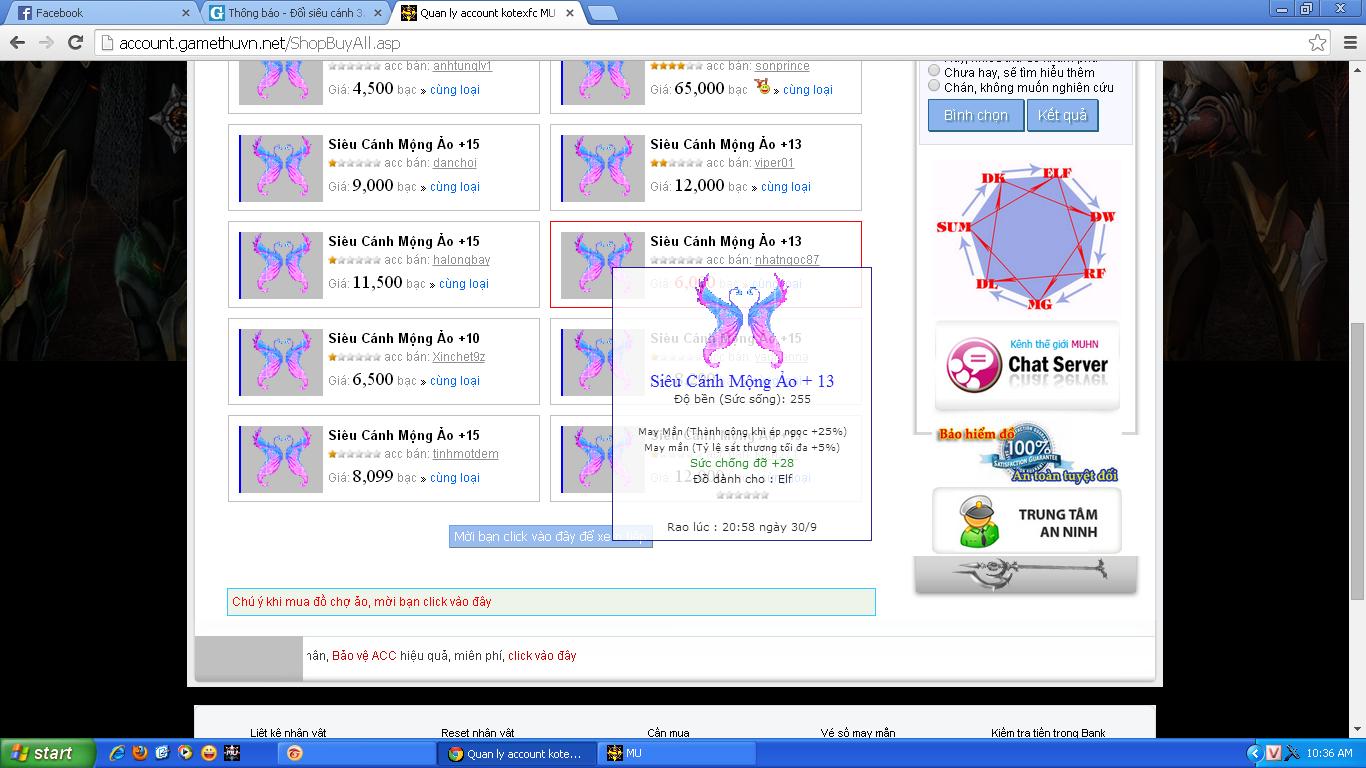Click title 'Siêu Cánh Mộng Ảo +10'
Image resolution: width=1366 pixels, height=768 pixels.
(x=404, y=338)
